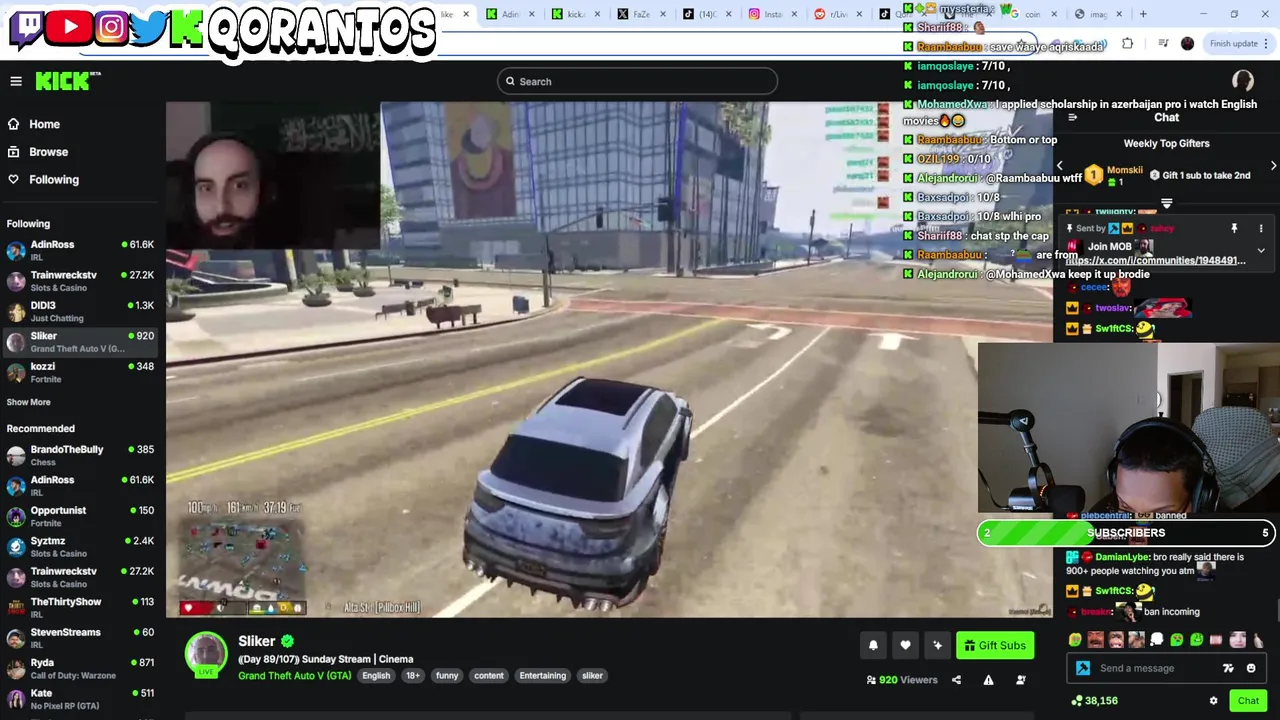Click Momskii top gifter
This screenshot has width=1280, height=720.
(x=1114, y=175)
